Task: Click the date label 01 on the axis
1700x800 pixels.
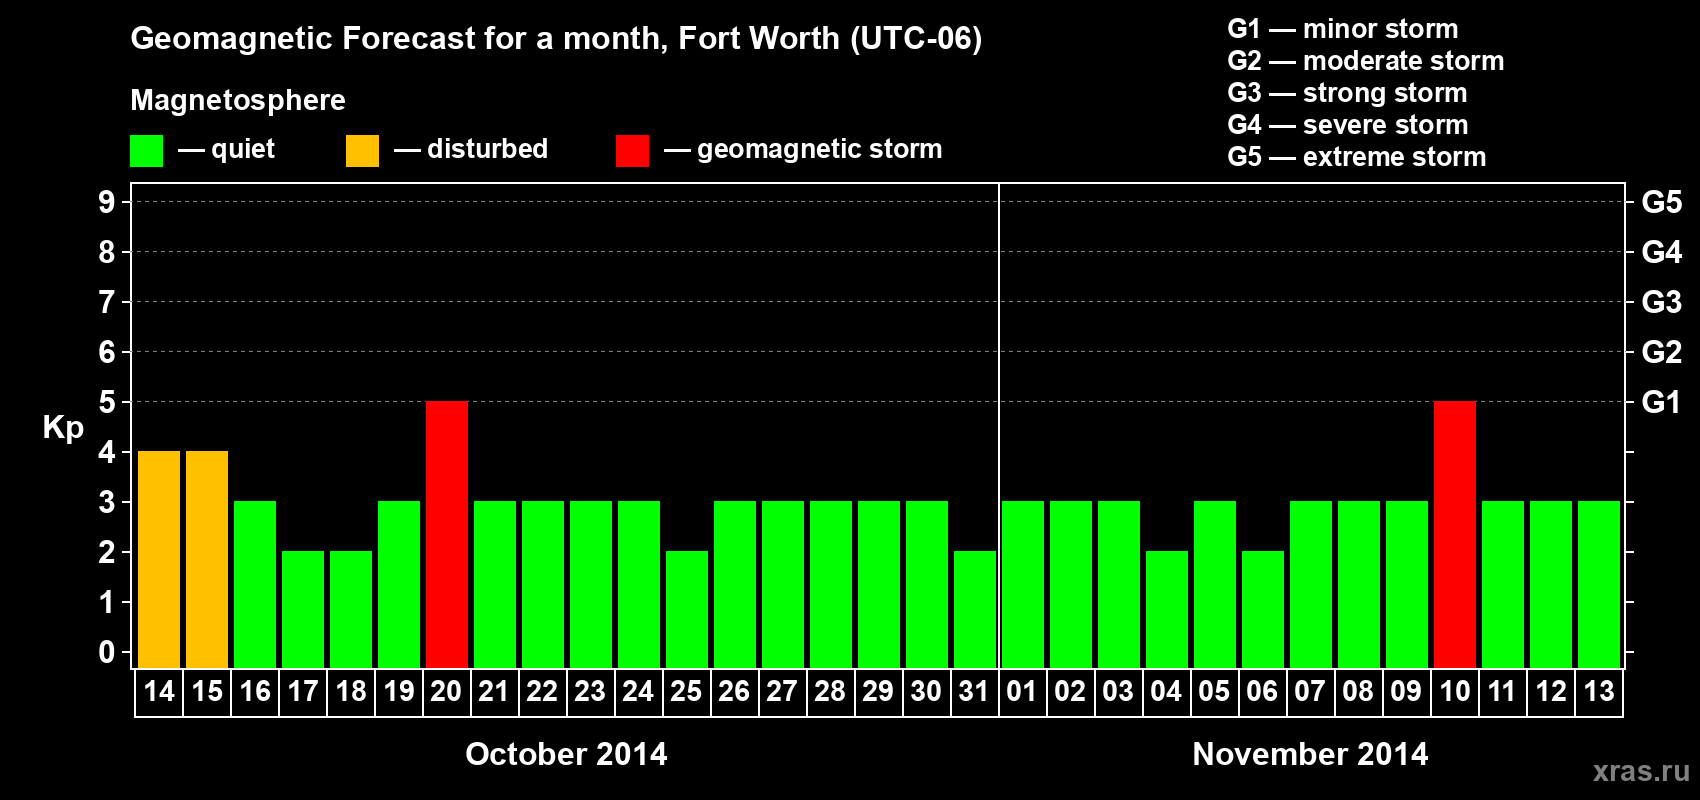Action: [x=1022, y=691]
